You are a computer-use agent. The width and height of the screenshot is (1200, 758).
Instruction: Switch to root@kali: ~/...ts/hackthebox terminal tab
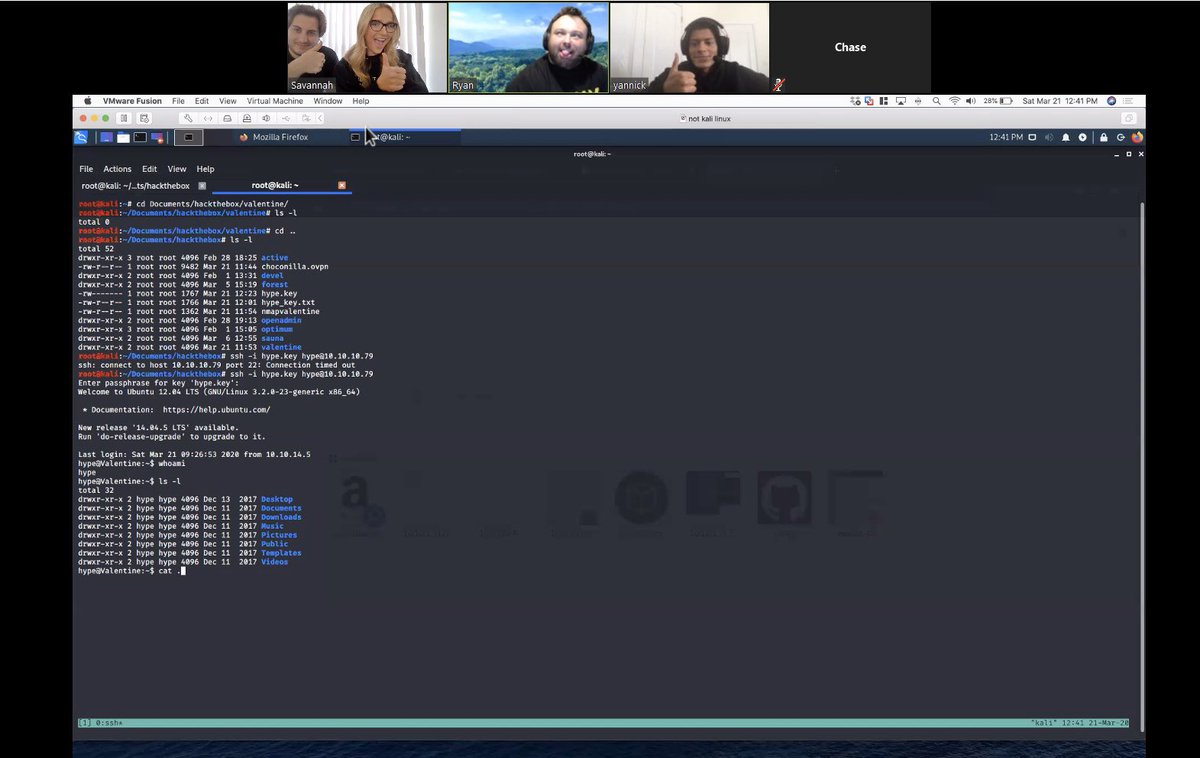136,186
